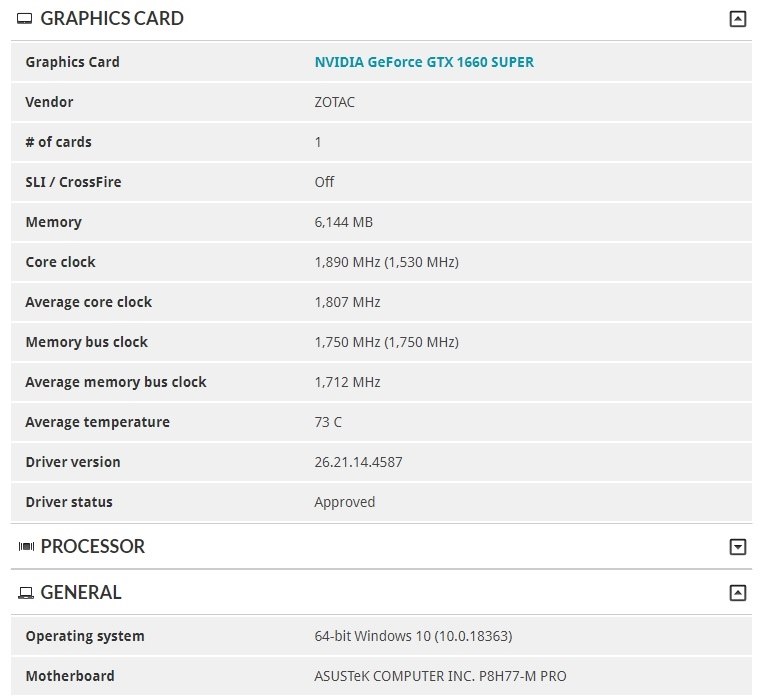
Task: Click the monitor icon beside Graphics Card heading
Action: pos(24,19)
